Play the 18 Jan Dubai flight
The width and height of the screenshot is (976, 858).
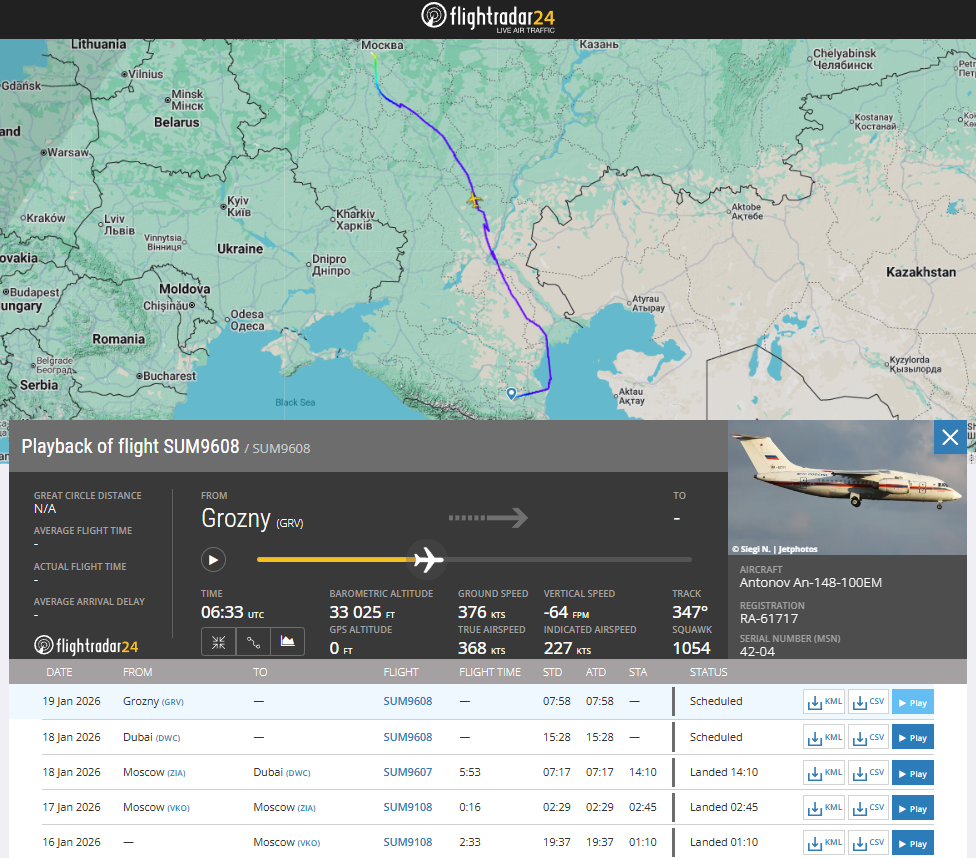912,738
